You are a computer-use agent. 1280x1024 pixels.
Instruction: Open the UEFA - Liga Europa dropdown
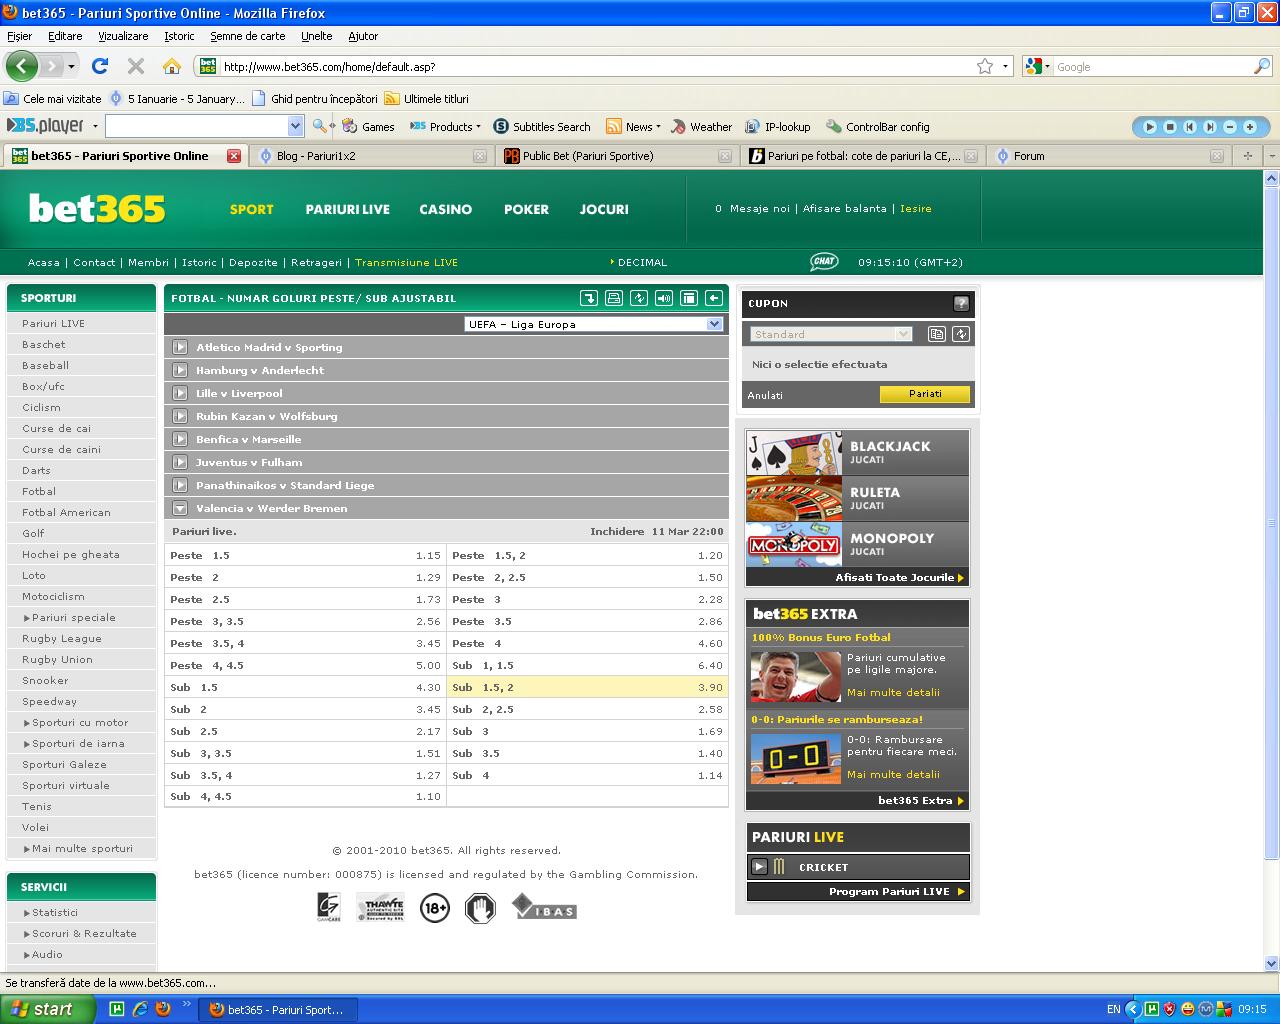tap(593, 324)
